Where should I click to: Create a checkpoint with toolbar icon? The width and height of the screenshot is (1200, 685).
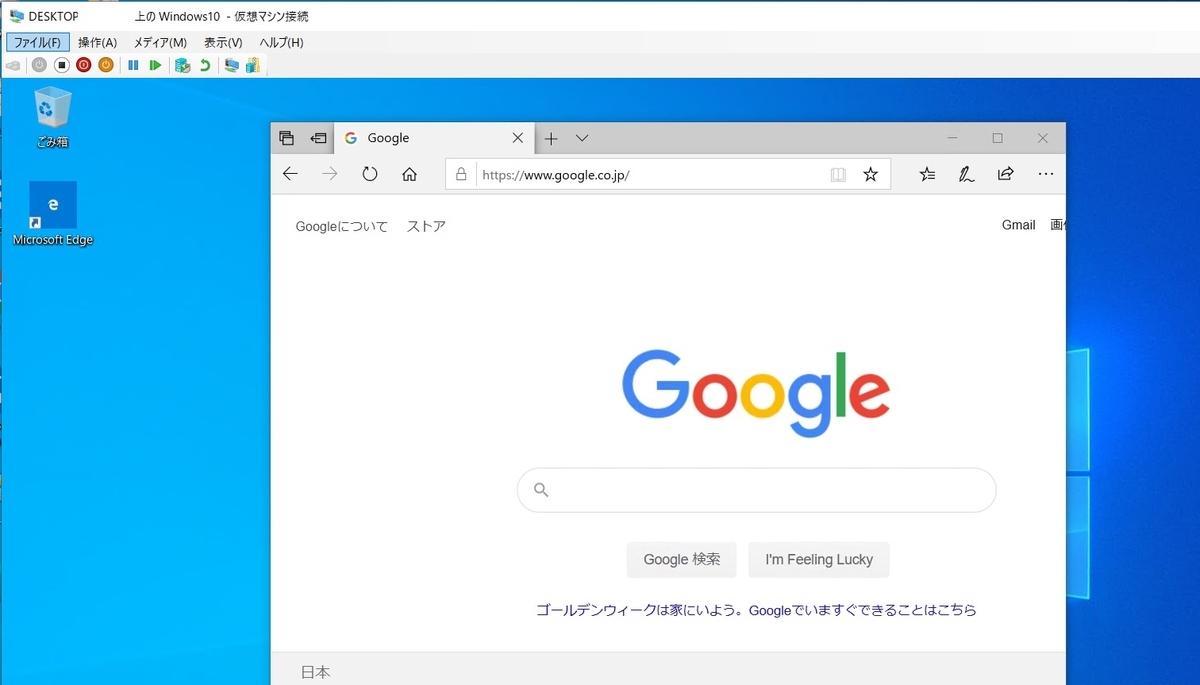(x=182, y=65)
